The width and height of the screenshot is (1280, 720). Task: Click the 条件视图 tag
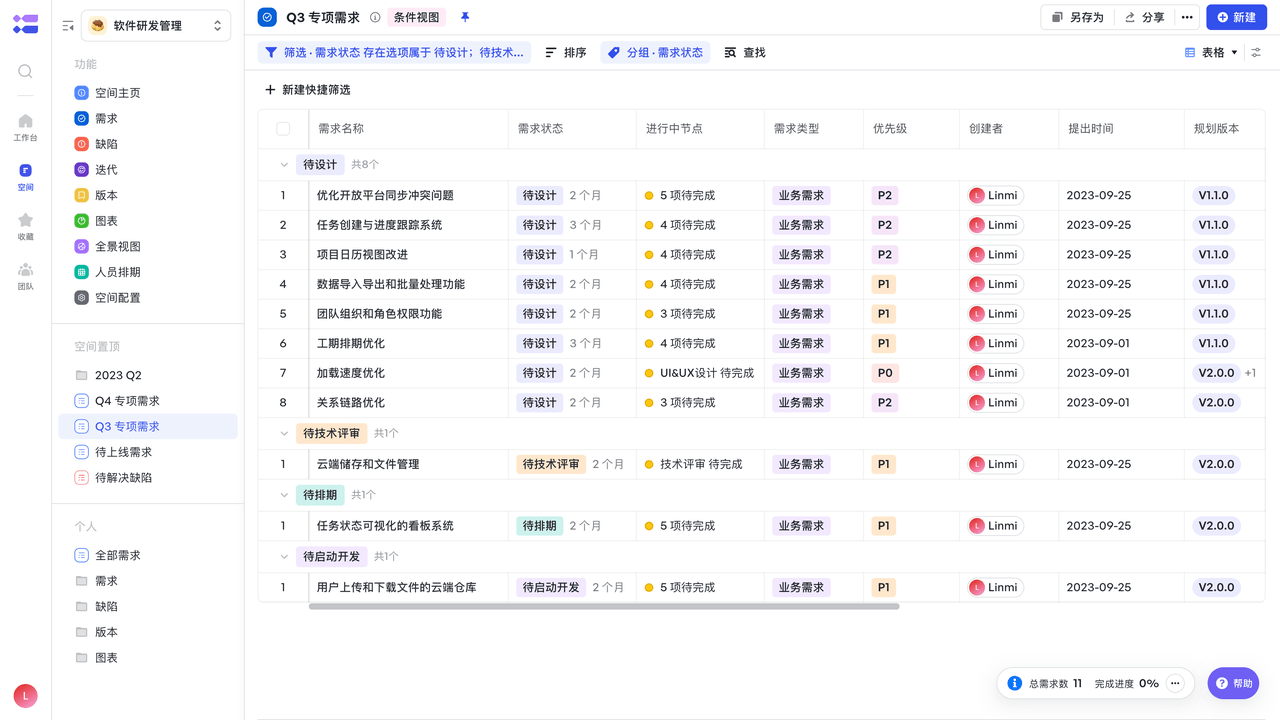416,17
